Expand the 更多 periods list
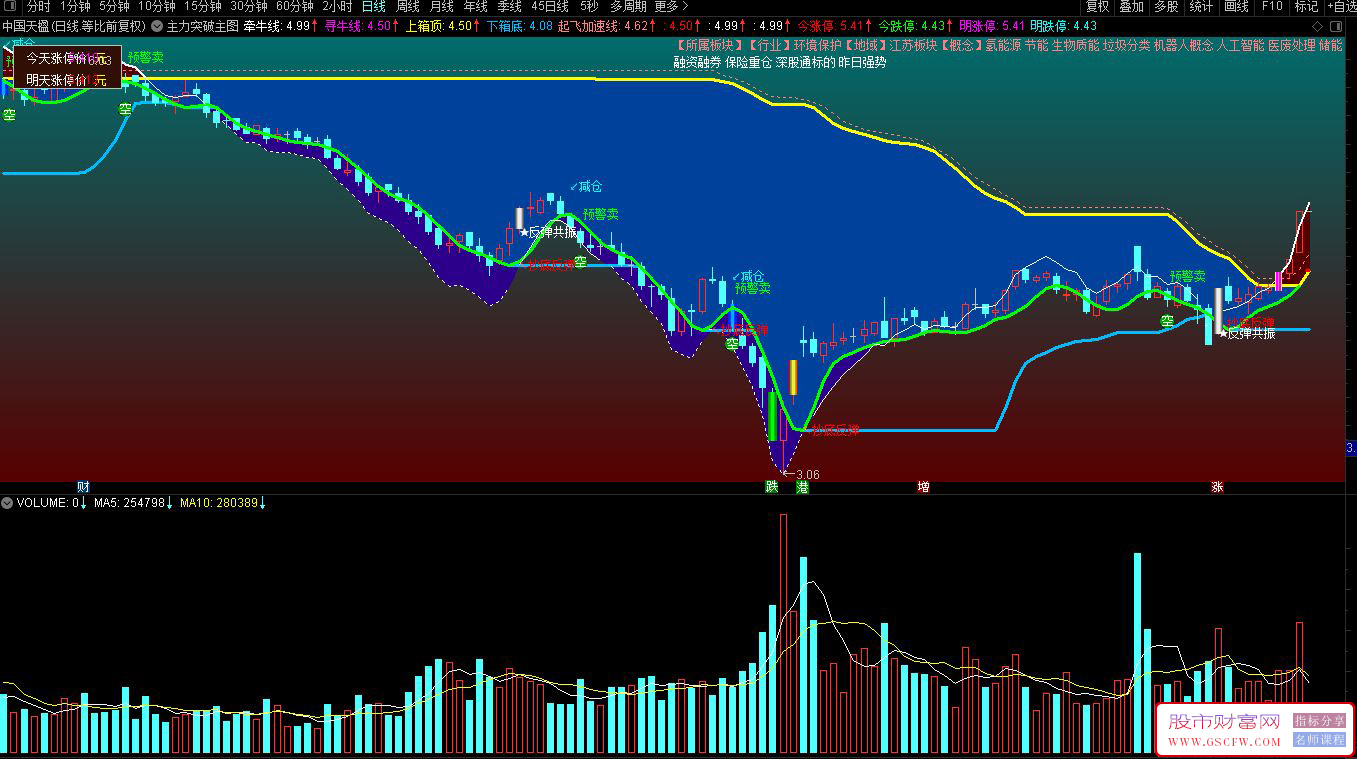This screenshot has height=759, width=1357. click(671, 7)
